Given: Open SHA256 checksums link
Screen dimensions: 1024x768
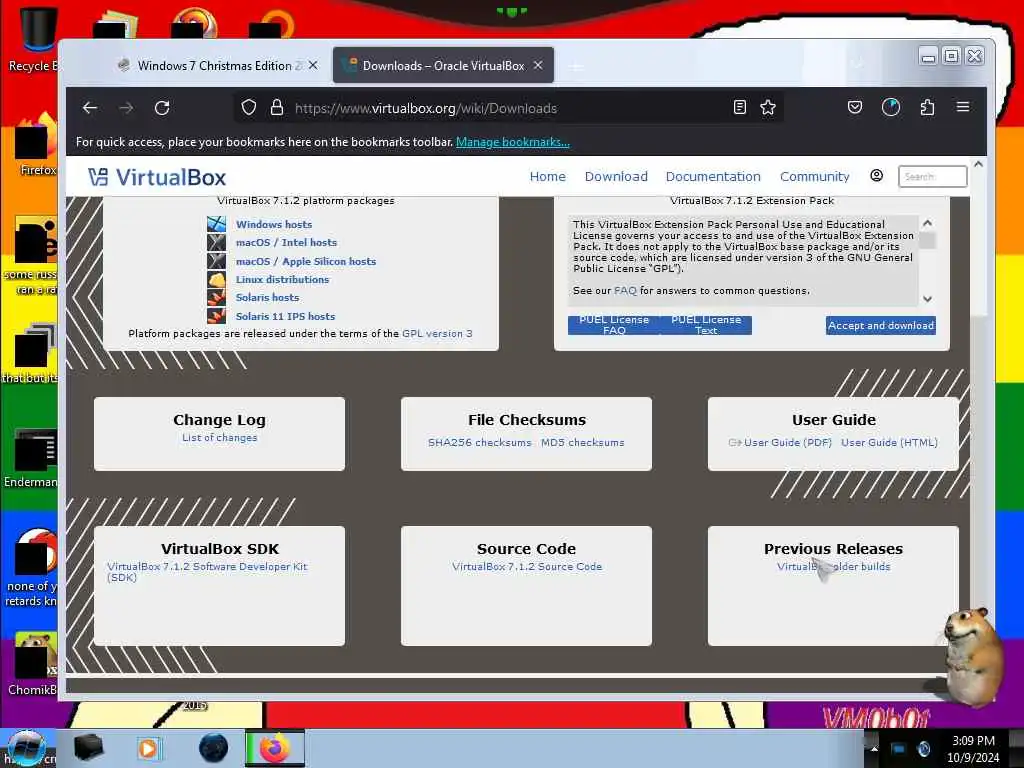Looking at the screenshot, I should coord(479,442).
